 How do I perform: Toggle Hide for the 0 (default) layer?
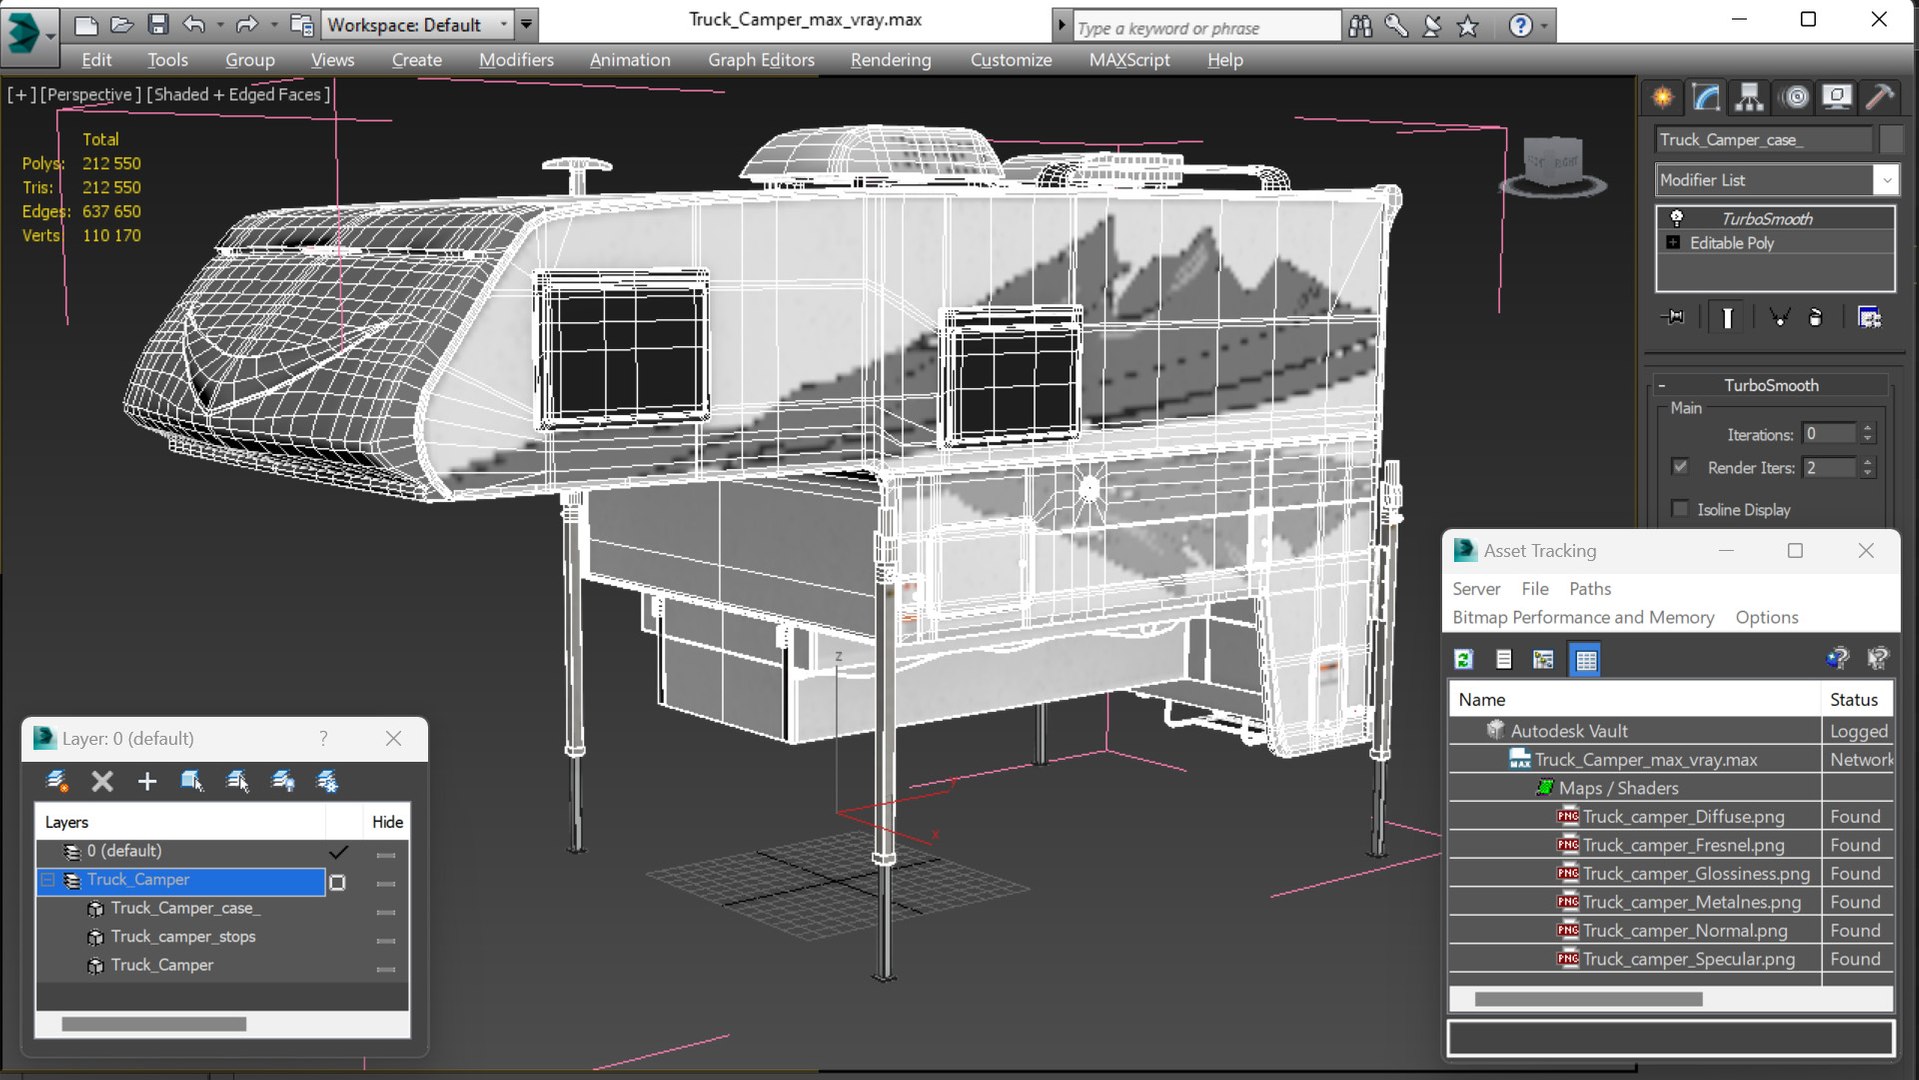click(x=386, y=855)
